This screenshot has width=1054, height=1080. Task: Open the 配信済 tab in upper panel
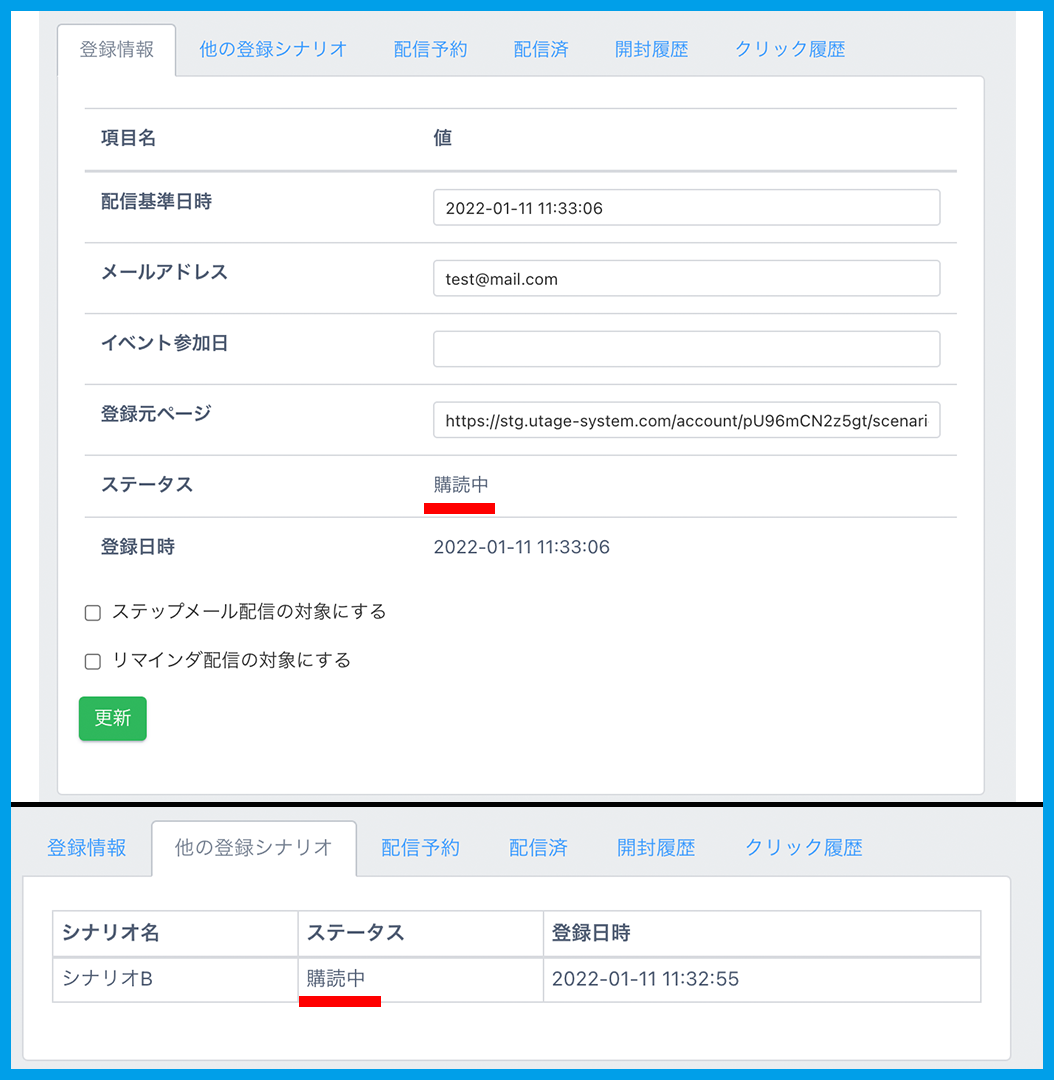pyautogui.click(x=541, y=49)
